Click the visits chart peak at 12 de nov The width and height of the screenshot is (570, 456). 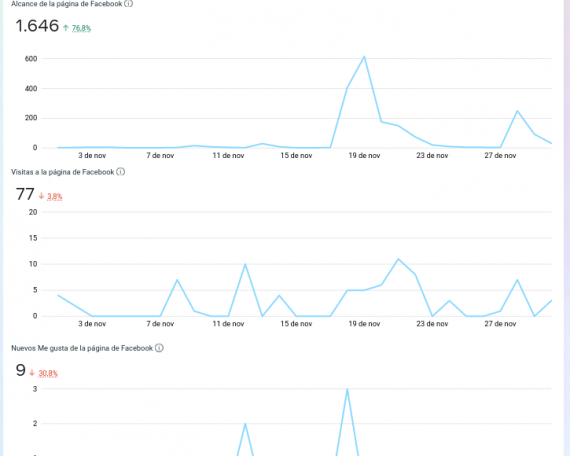click(x=245, y=264)
